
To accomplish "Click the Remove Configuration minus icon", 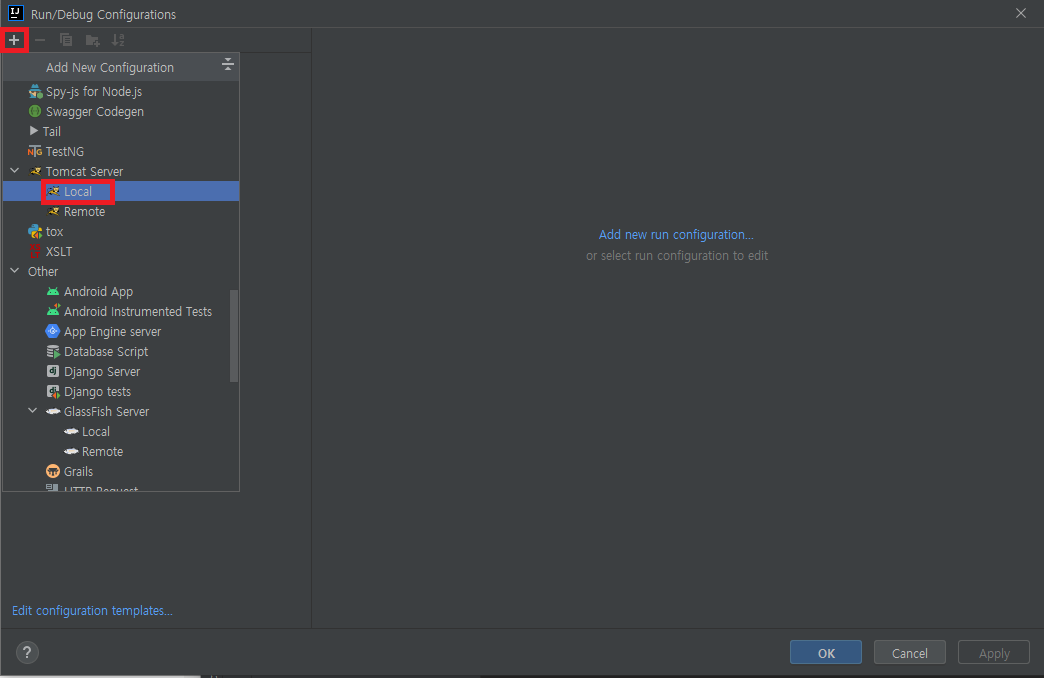I will [x=40, y=40].
